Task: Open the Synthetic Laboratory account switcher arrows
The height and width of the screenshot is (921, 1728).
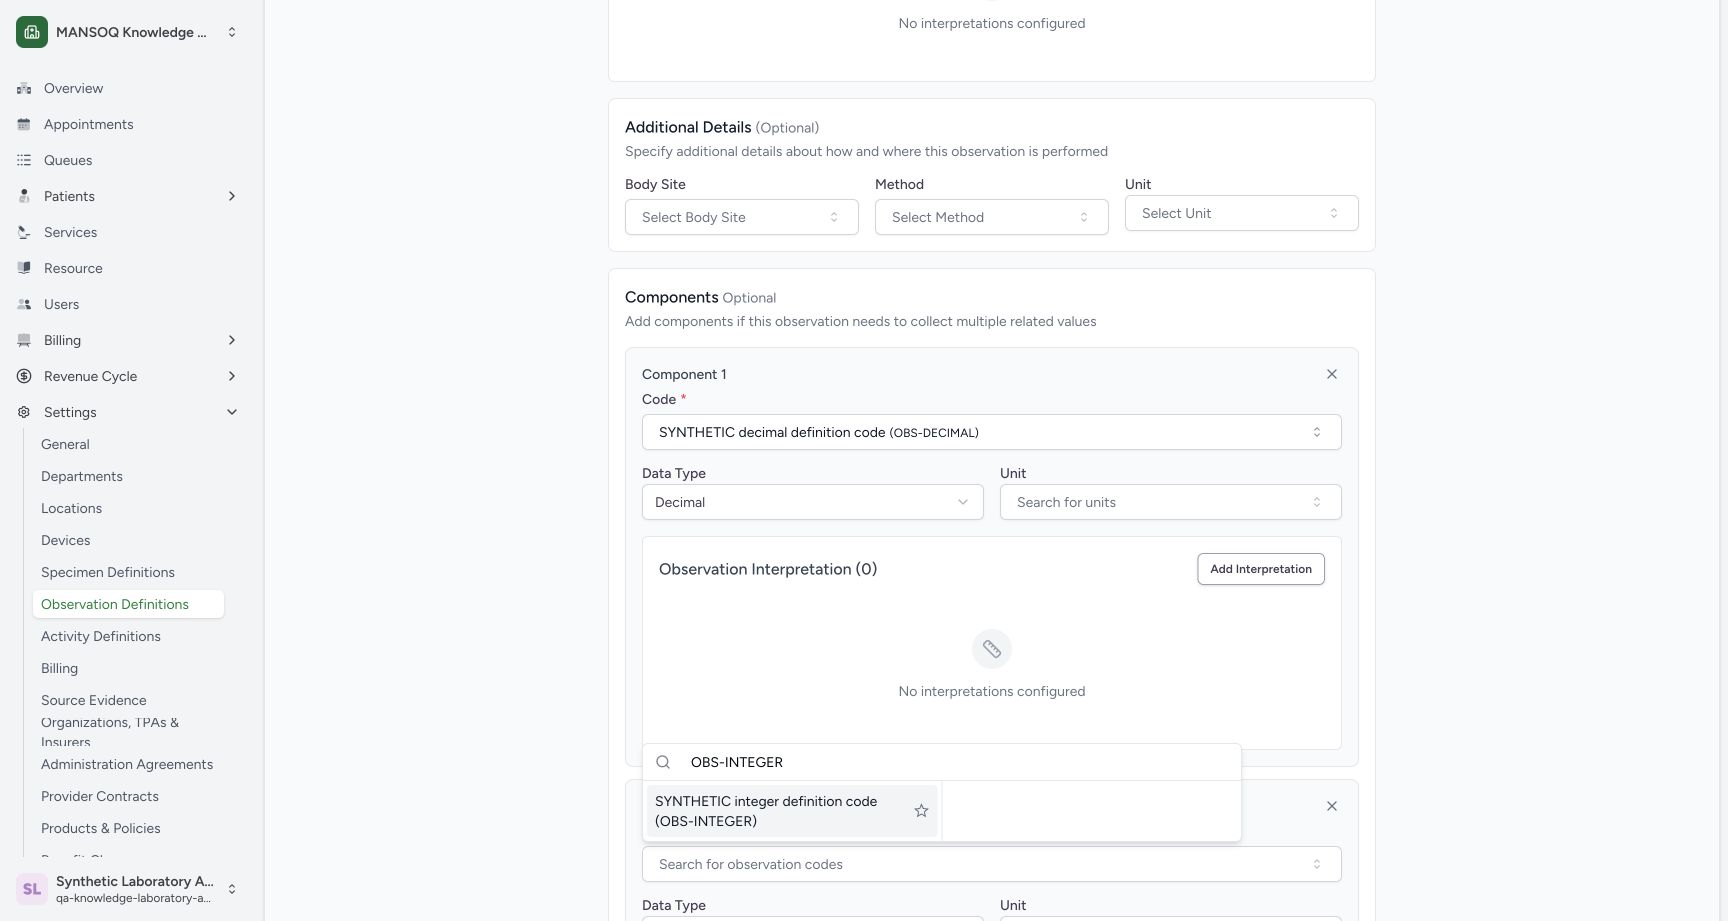Action: pos(232,889)
